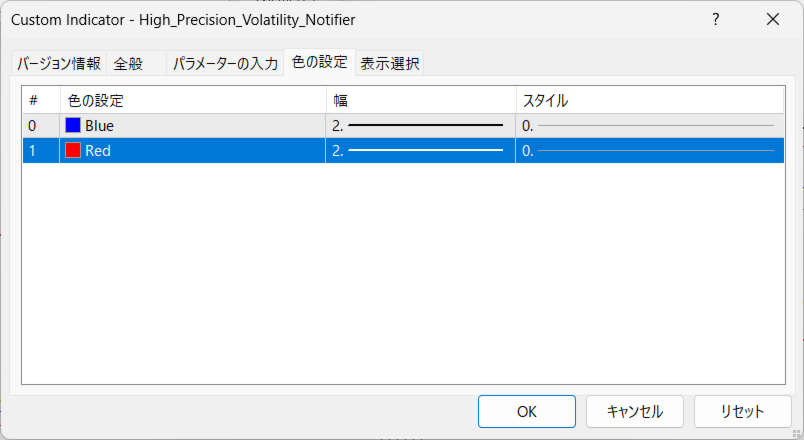The height and width of the screenshot is (440, 804).
Task: Open the line style dropdown for row 1
Action: pos(648,151)
